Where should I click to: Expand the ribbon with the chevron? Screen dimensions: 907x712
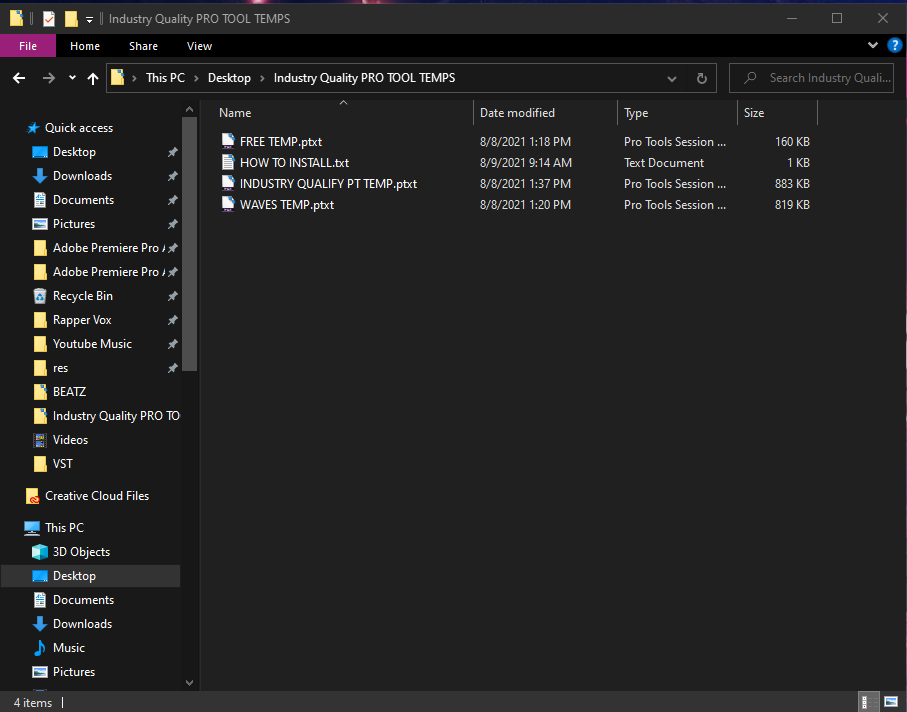873,46
